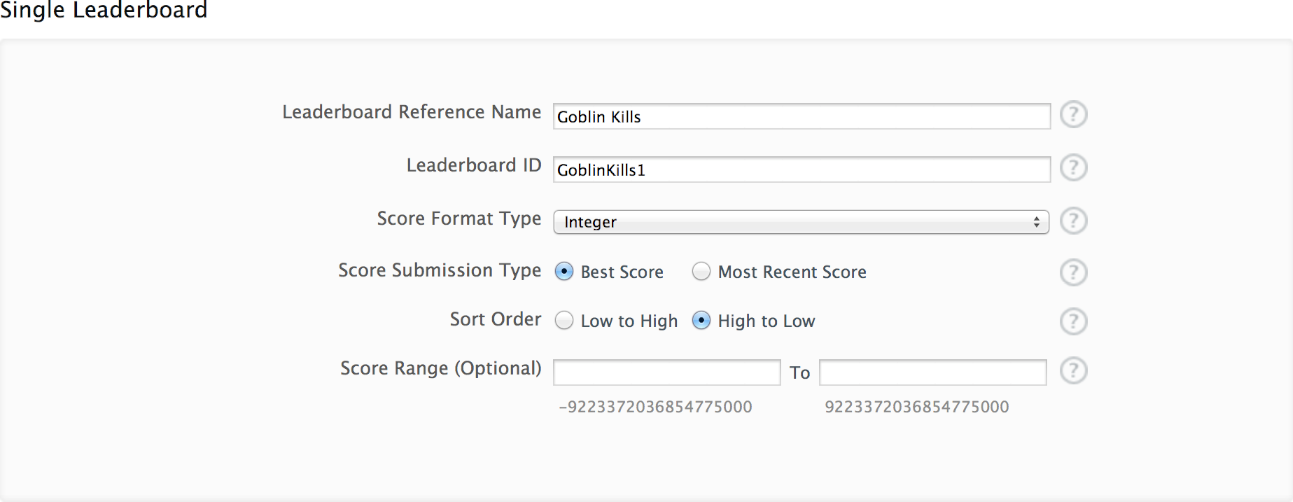Screen dimensions: 1293x502
Task: Click the Single Leaderboard heading
Action: point(104,11)
